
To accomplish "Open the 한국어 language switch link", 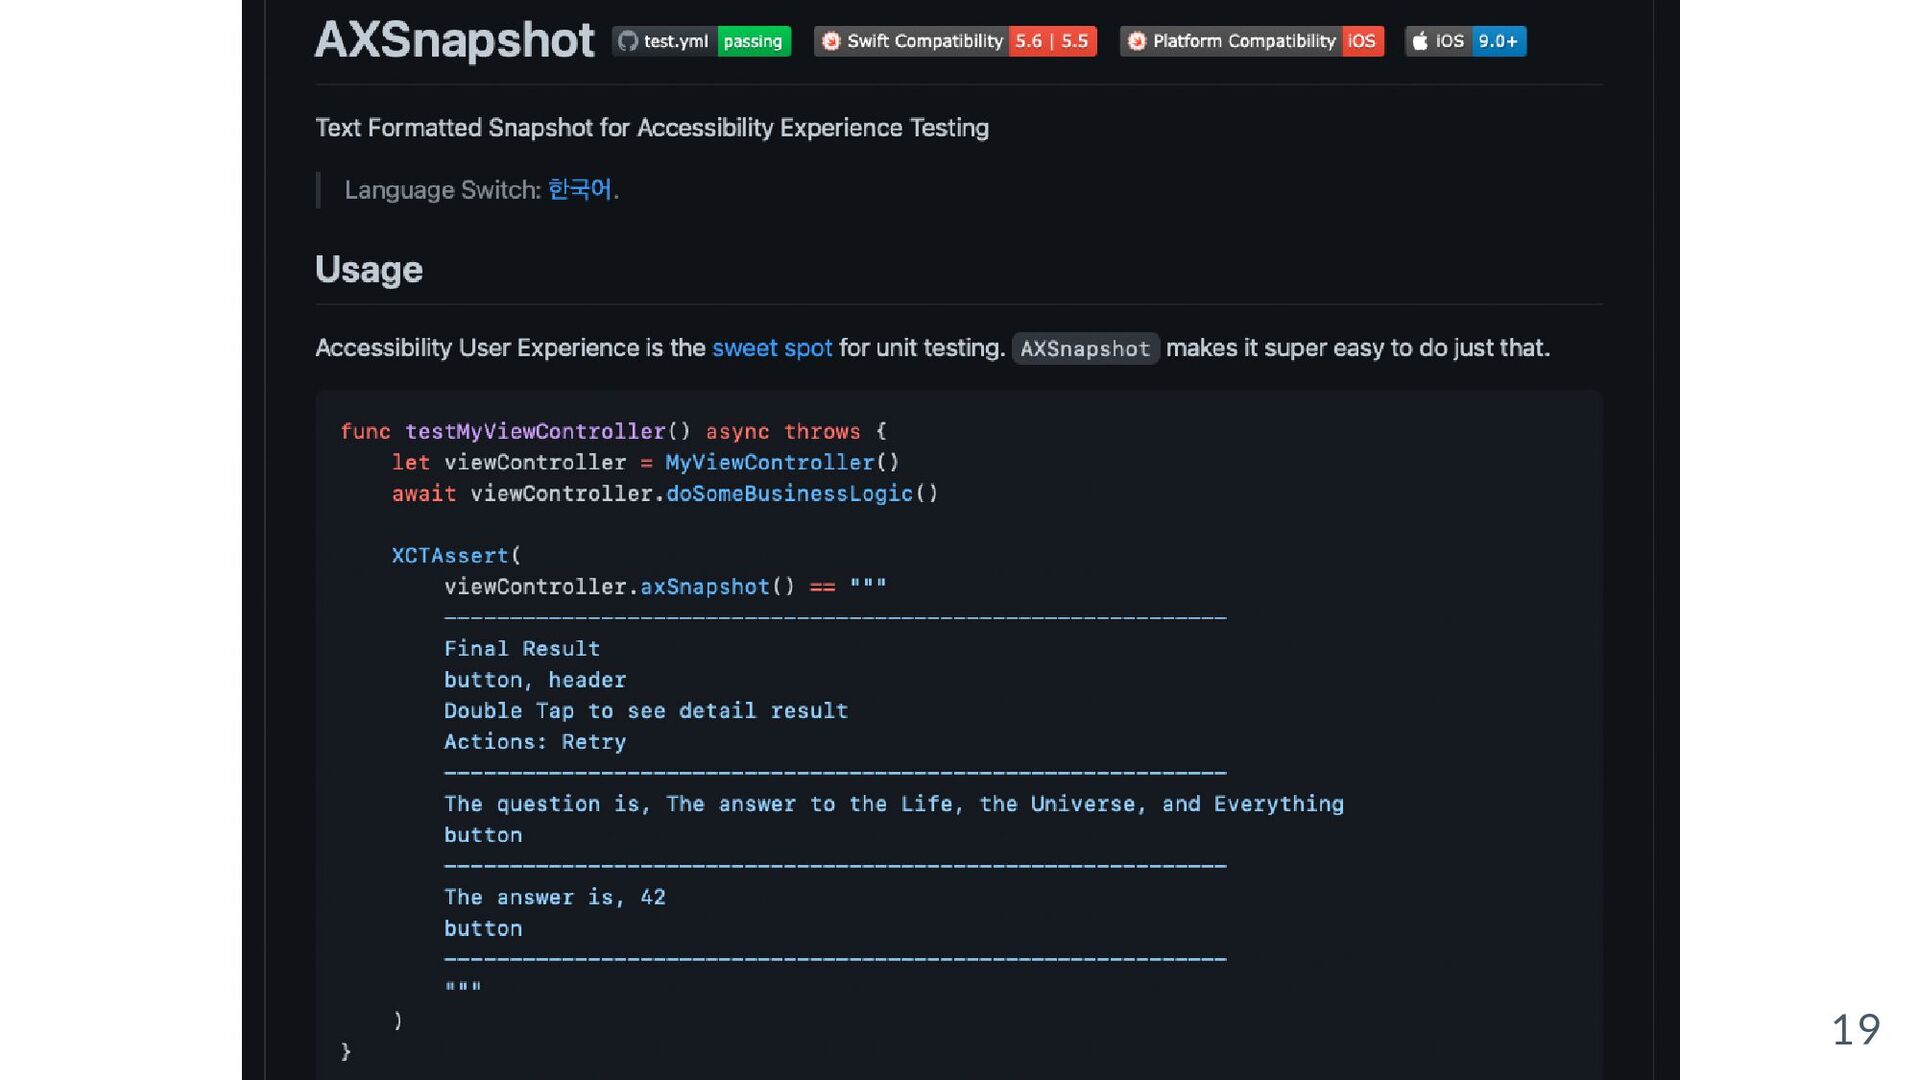I will click(579, 190).
